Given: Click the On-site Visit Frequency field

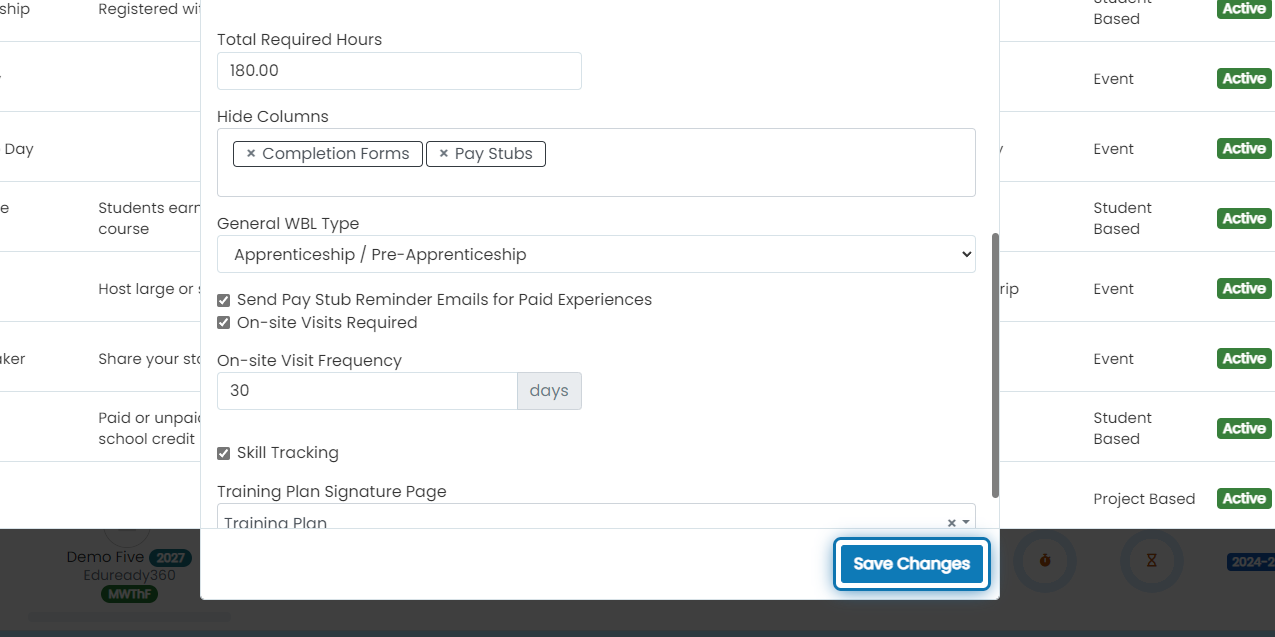Looking at the screenshot, I should click(367, 391).
